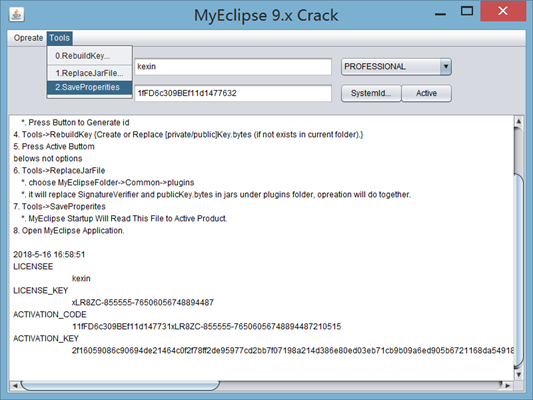This screenshot has height=400, width=533.
Task: Click horizontal scrollbar right arrow
Action: (508, 385)
